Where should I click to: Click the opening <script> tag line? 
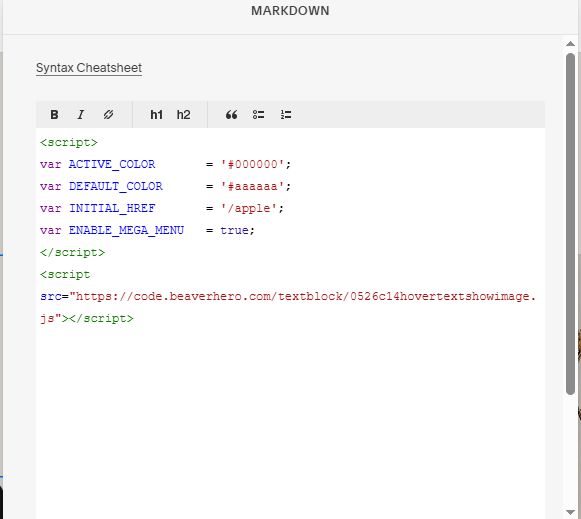point(69,143)
